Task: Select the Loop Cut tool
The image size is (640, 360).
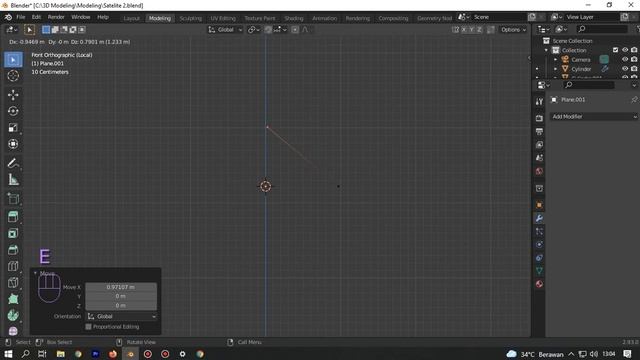Action: (x=13, y=266)
